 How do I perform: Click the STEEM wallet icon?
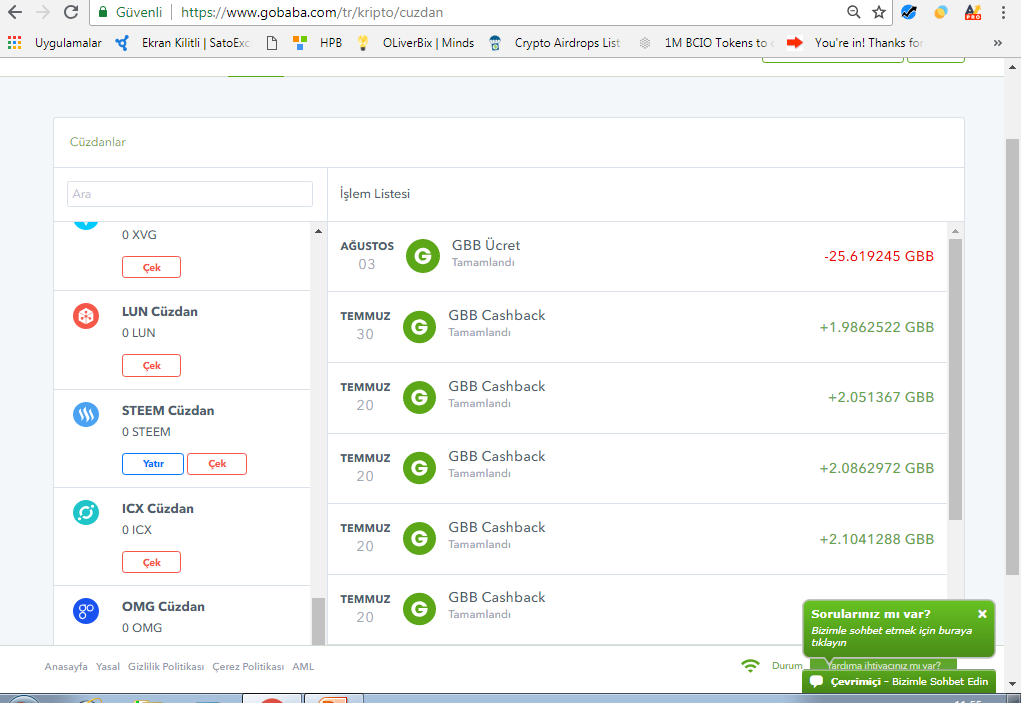[x=86, y=415]
